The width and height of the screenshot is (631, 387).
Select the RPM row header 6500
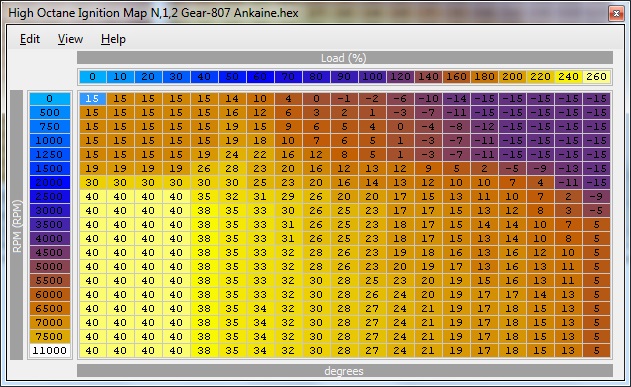[x=49, y=309]
